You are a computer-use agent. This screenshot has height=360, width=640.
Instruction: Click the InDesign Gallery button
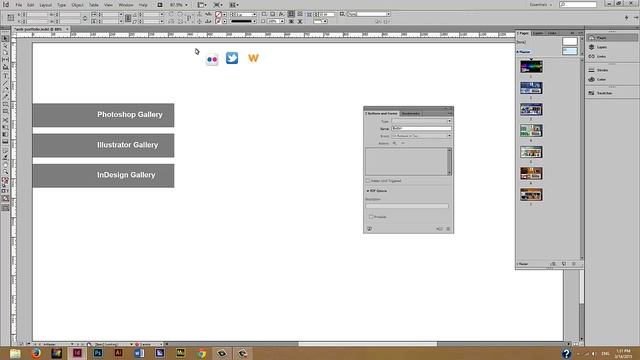tap(103, 176)
